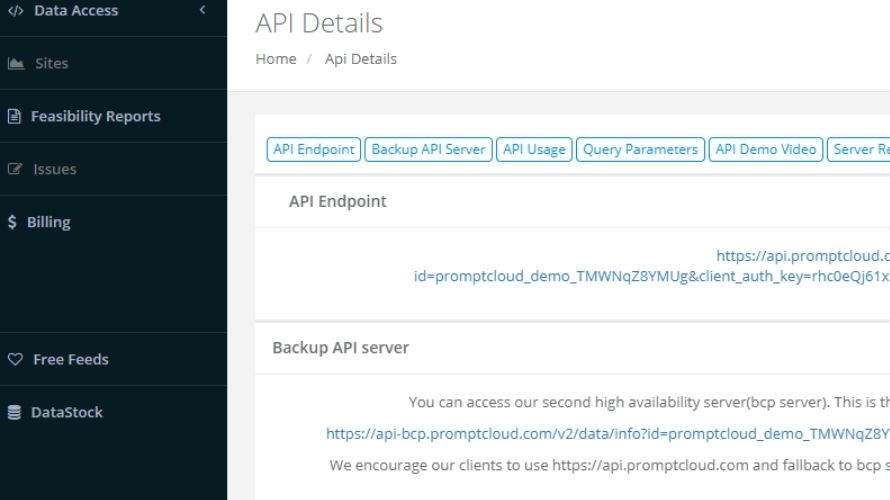Select the API Endpoint button

313,149
